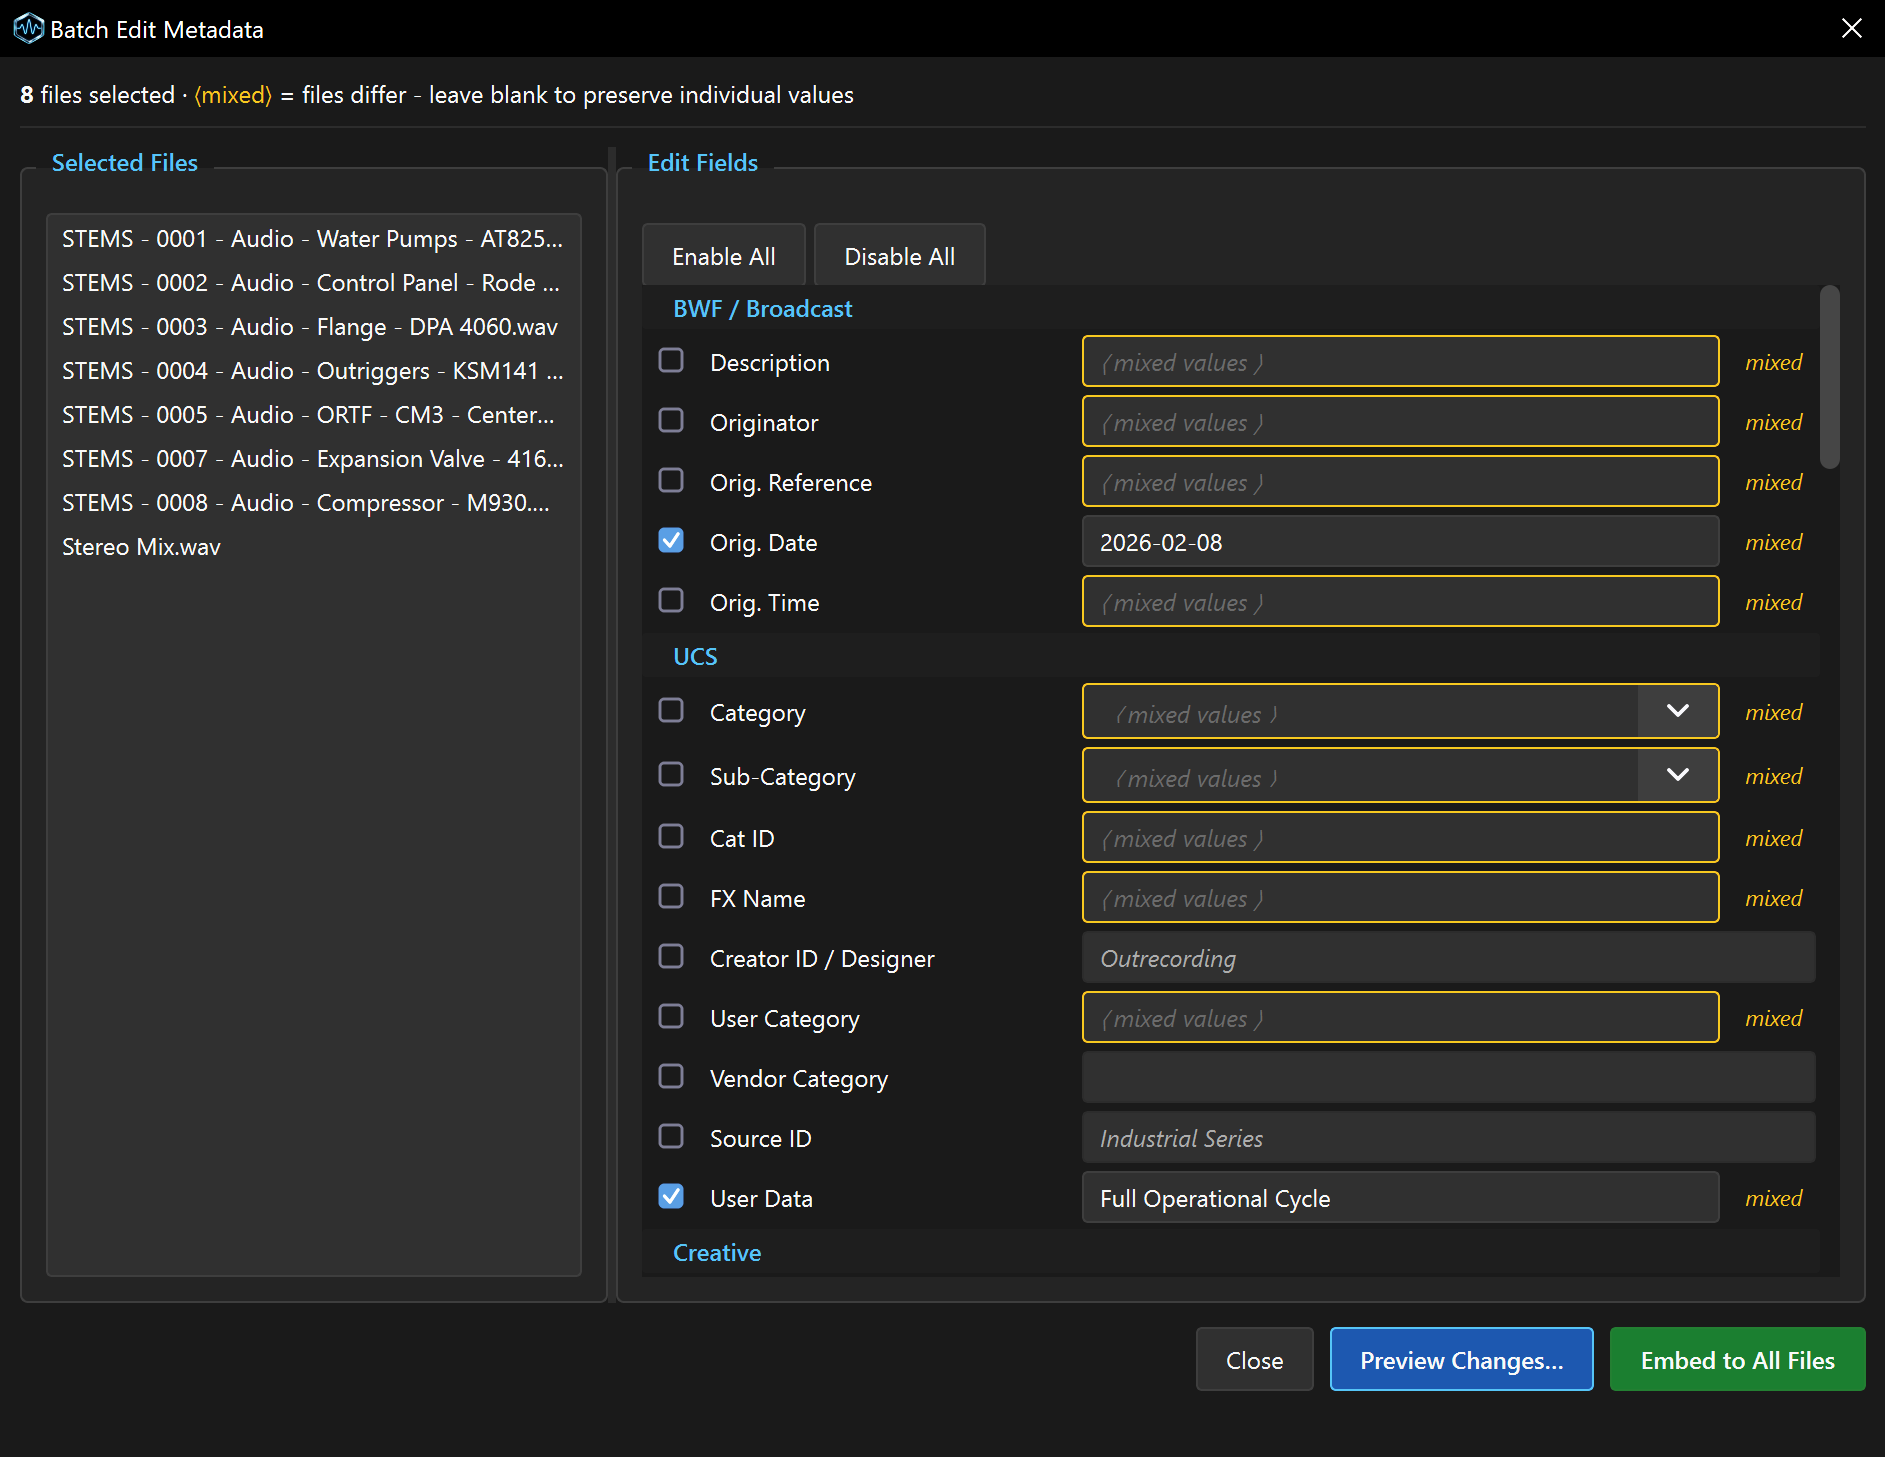Select file STEMS - 0005 ORTF CM3
Screen dimensions: 1885x1457
click(x=313, y=415)
